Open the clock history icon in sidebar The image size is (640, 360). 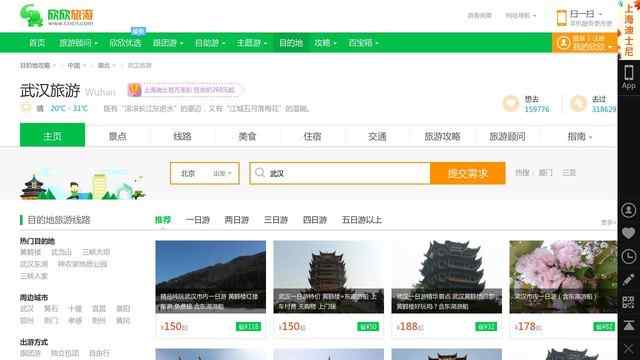pyautogui.click(x=629, y=256)
